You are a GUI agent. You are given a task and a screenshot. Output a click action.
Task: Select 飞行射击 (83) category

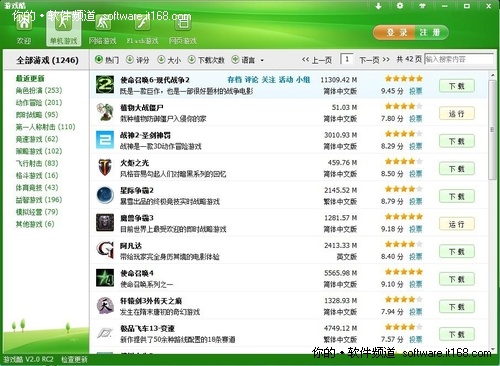pos(37,163)
